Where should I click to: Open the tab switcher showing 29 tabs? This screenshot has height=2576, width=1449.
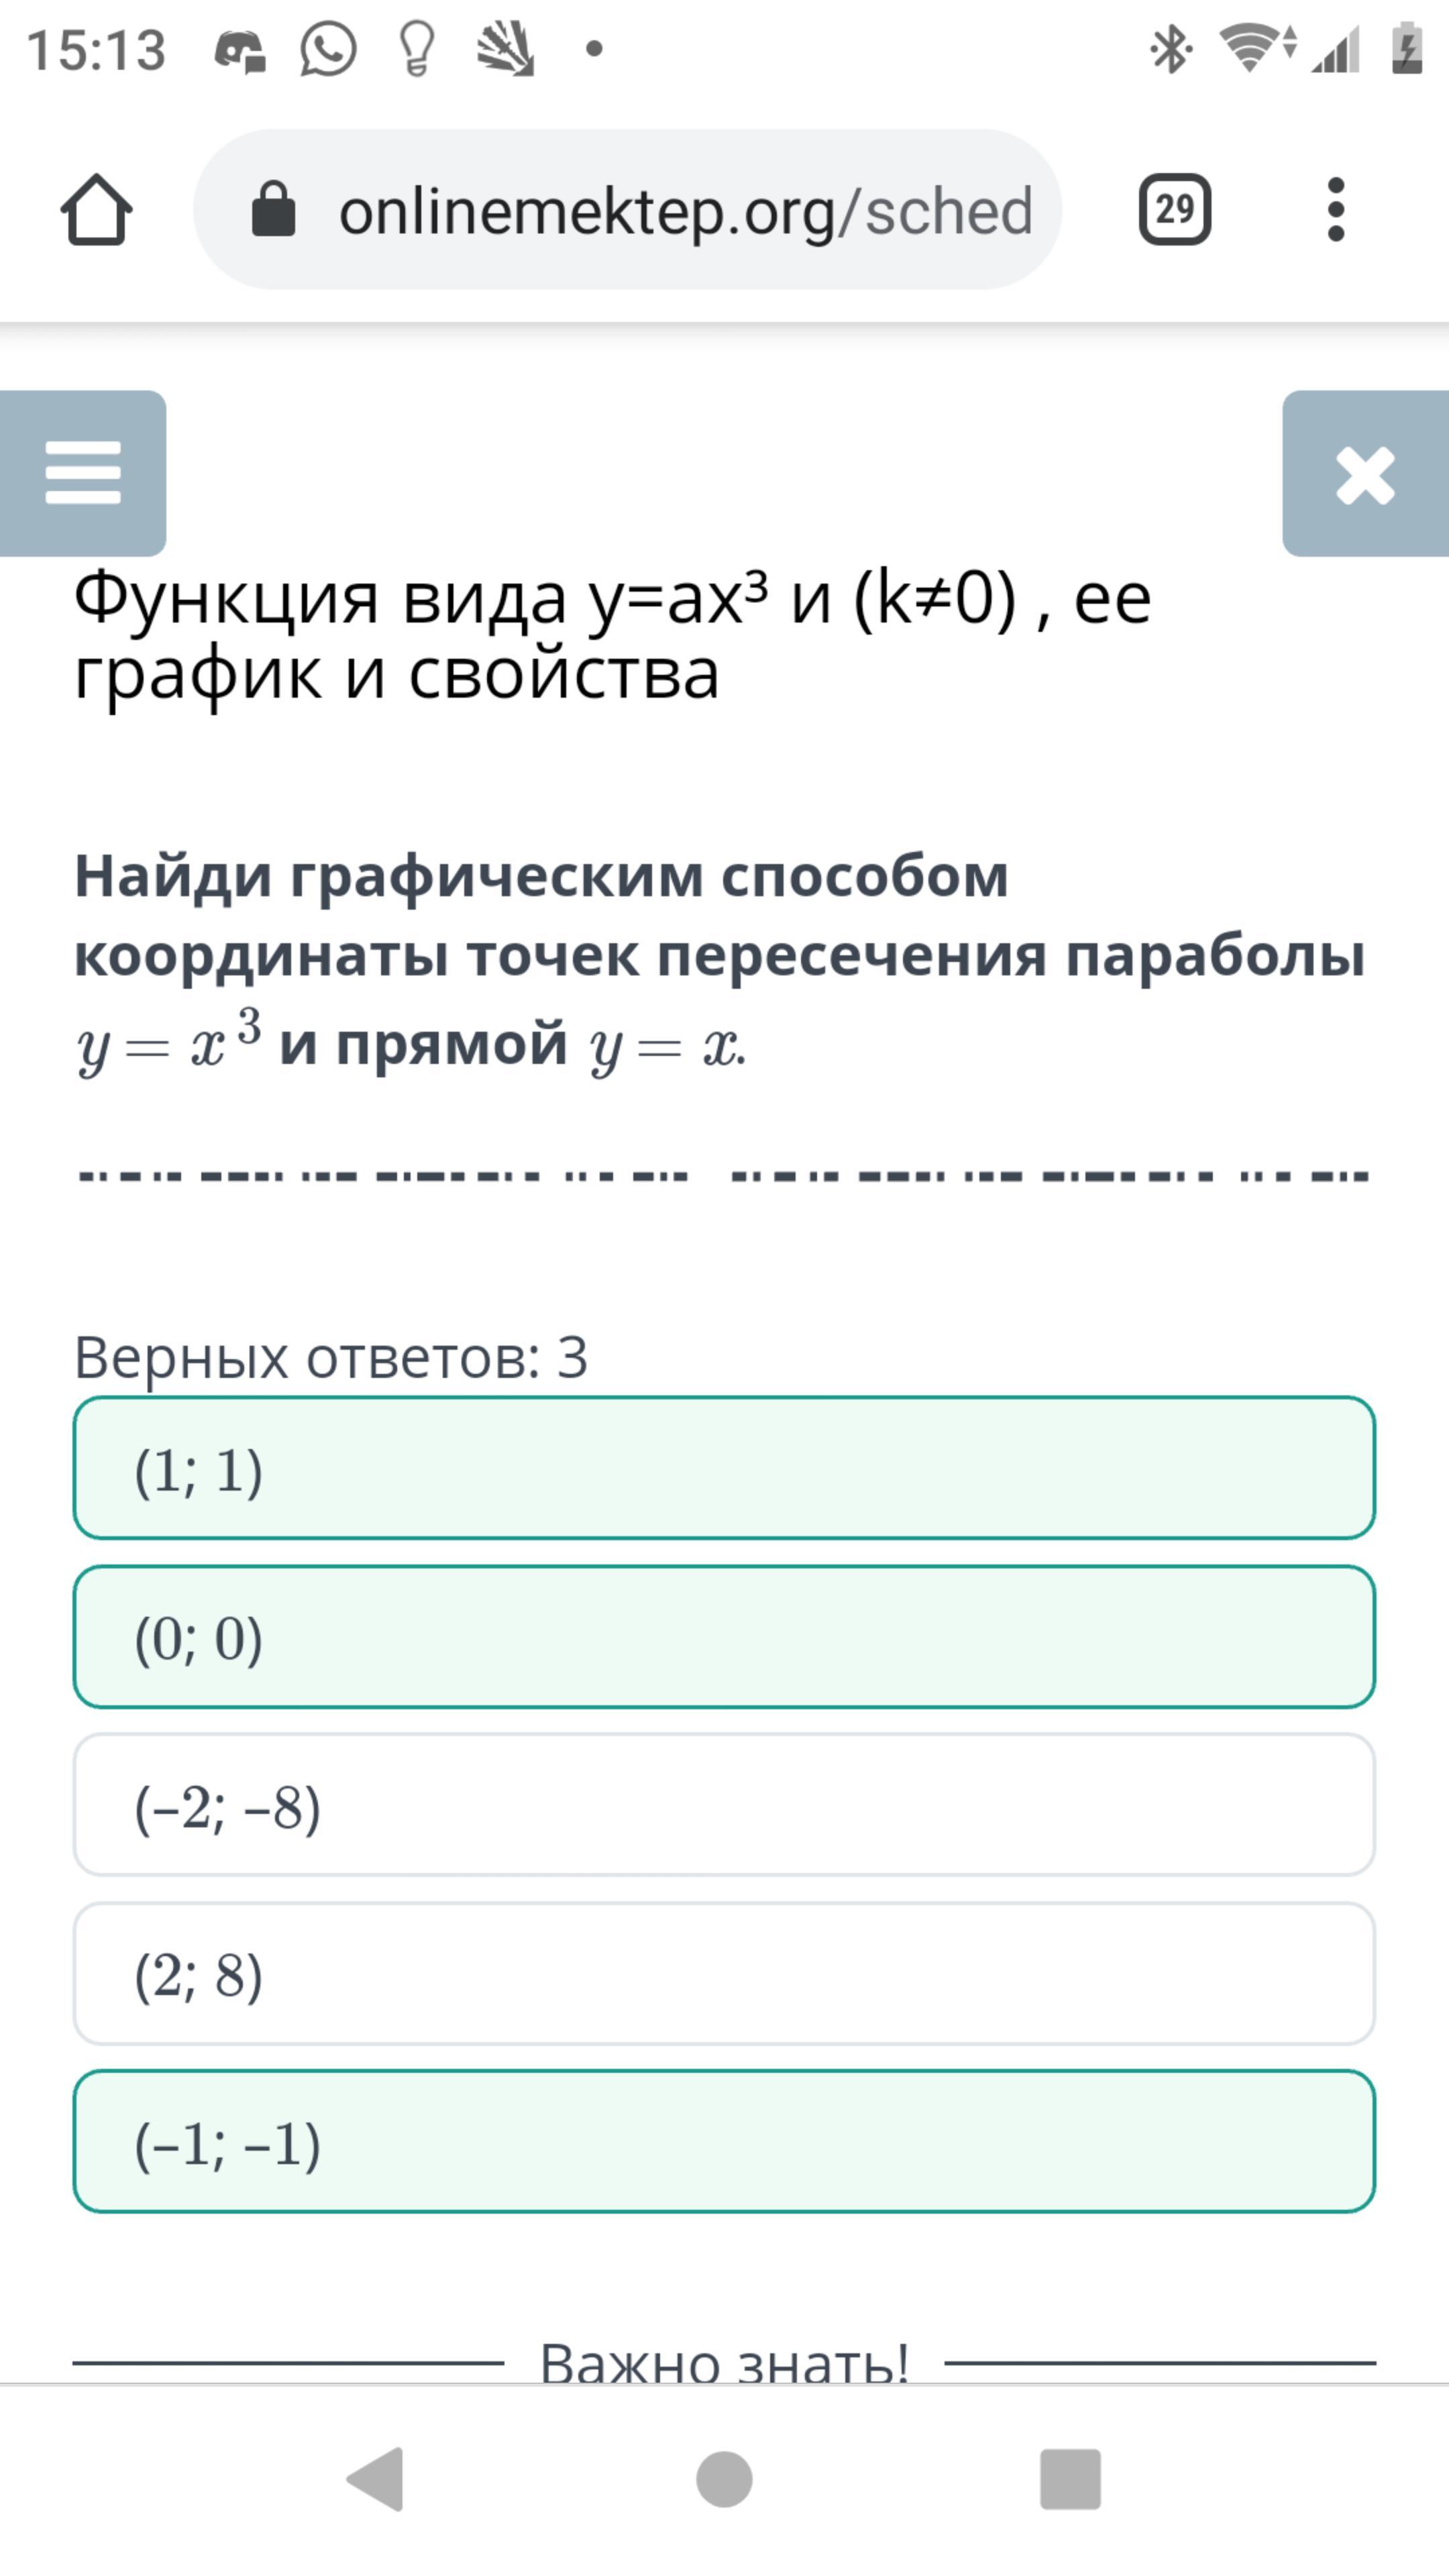click(x=1175, y=210)
